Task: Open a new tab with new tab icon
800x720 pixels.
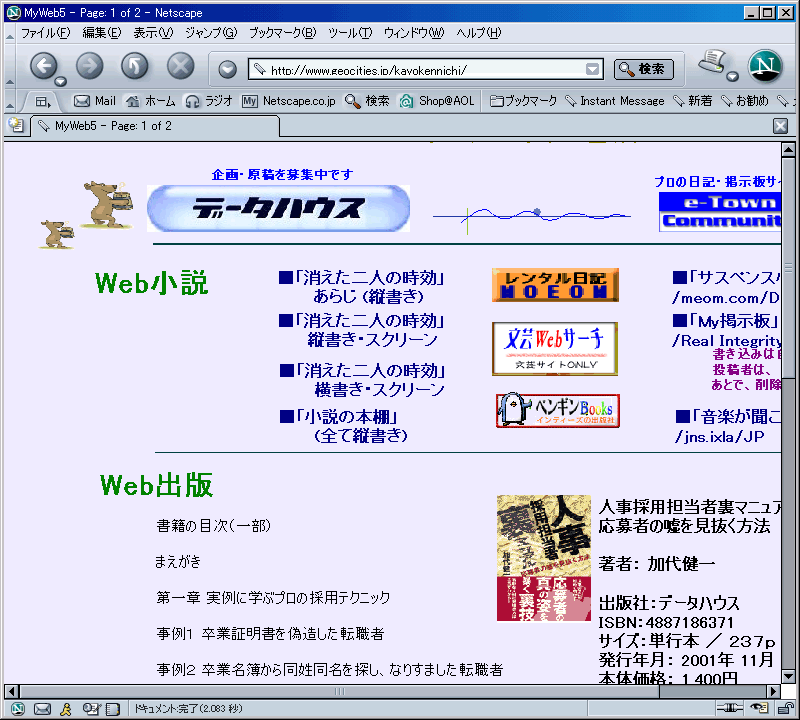Action: (16, 126)
